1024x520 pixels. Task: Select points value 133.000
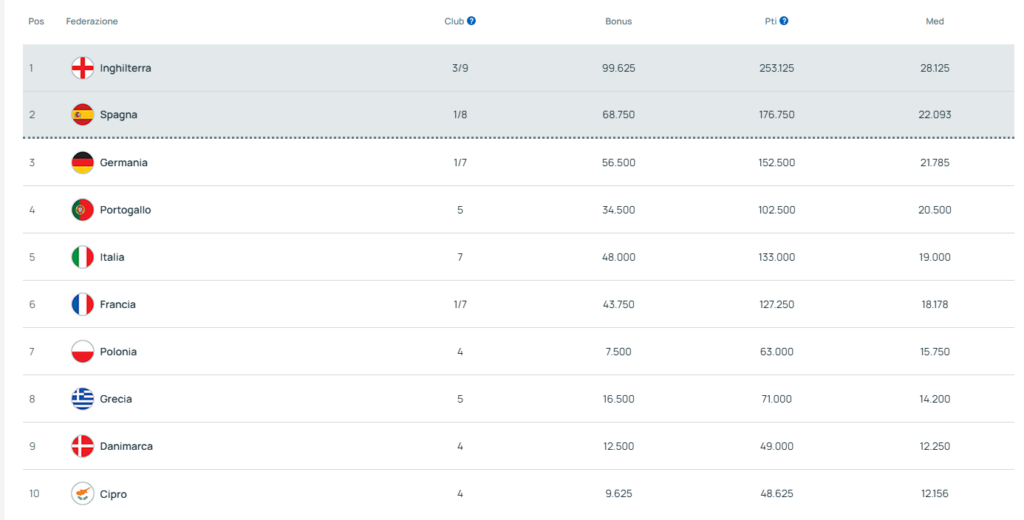click(776, 257)
